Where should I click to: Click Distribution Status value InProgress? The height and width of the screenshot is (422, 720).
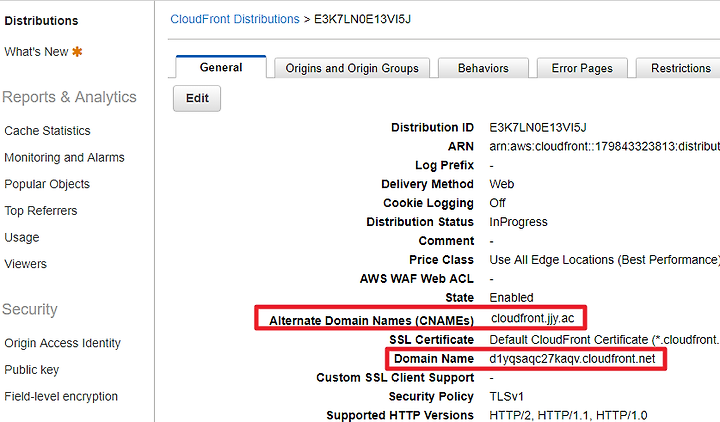(518, 222)
